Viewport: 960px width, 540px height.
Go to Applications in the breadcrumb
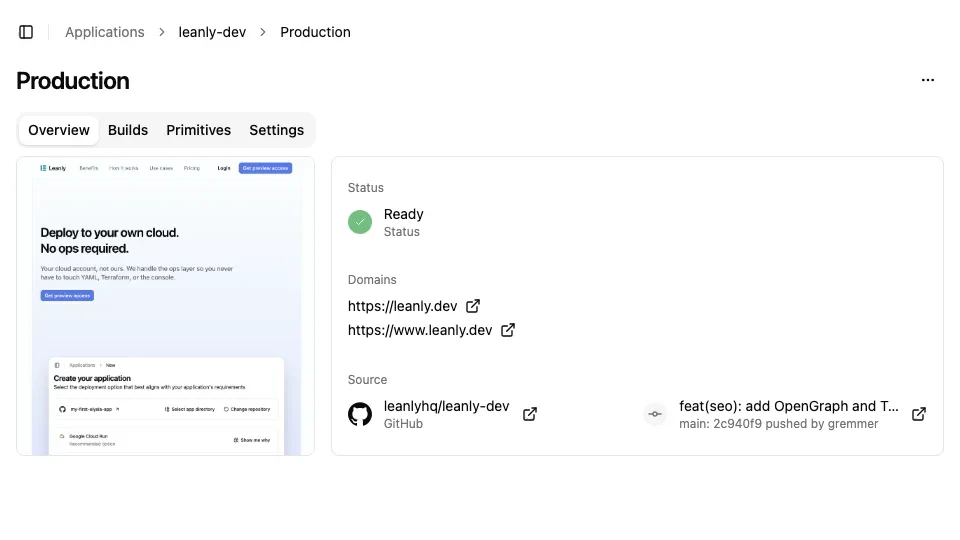coord(105,32)
